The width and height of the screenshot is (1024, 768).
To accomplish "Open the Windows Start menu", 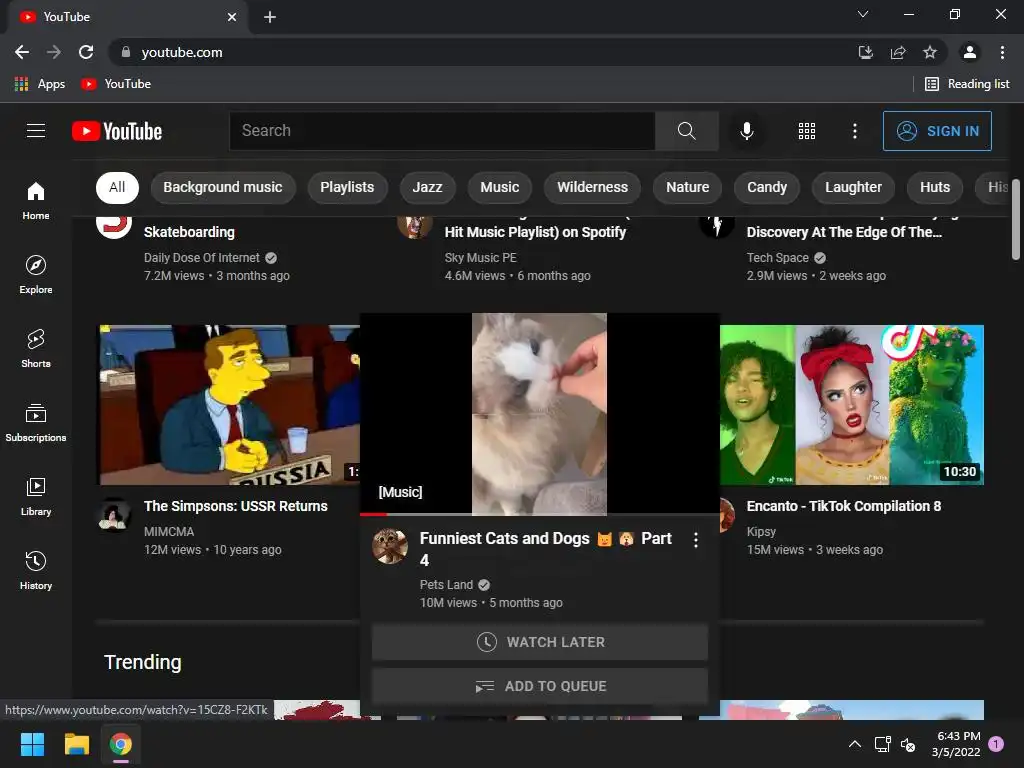I will (x=32, y=744).
